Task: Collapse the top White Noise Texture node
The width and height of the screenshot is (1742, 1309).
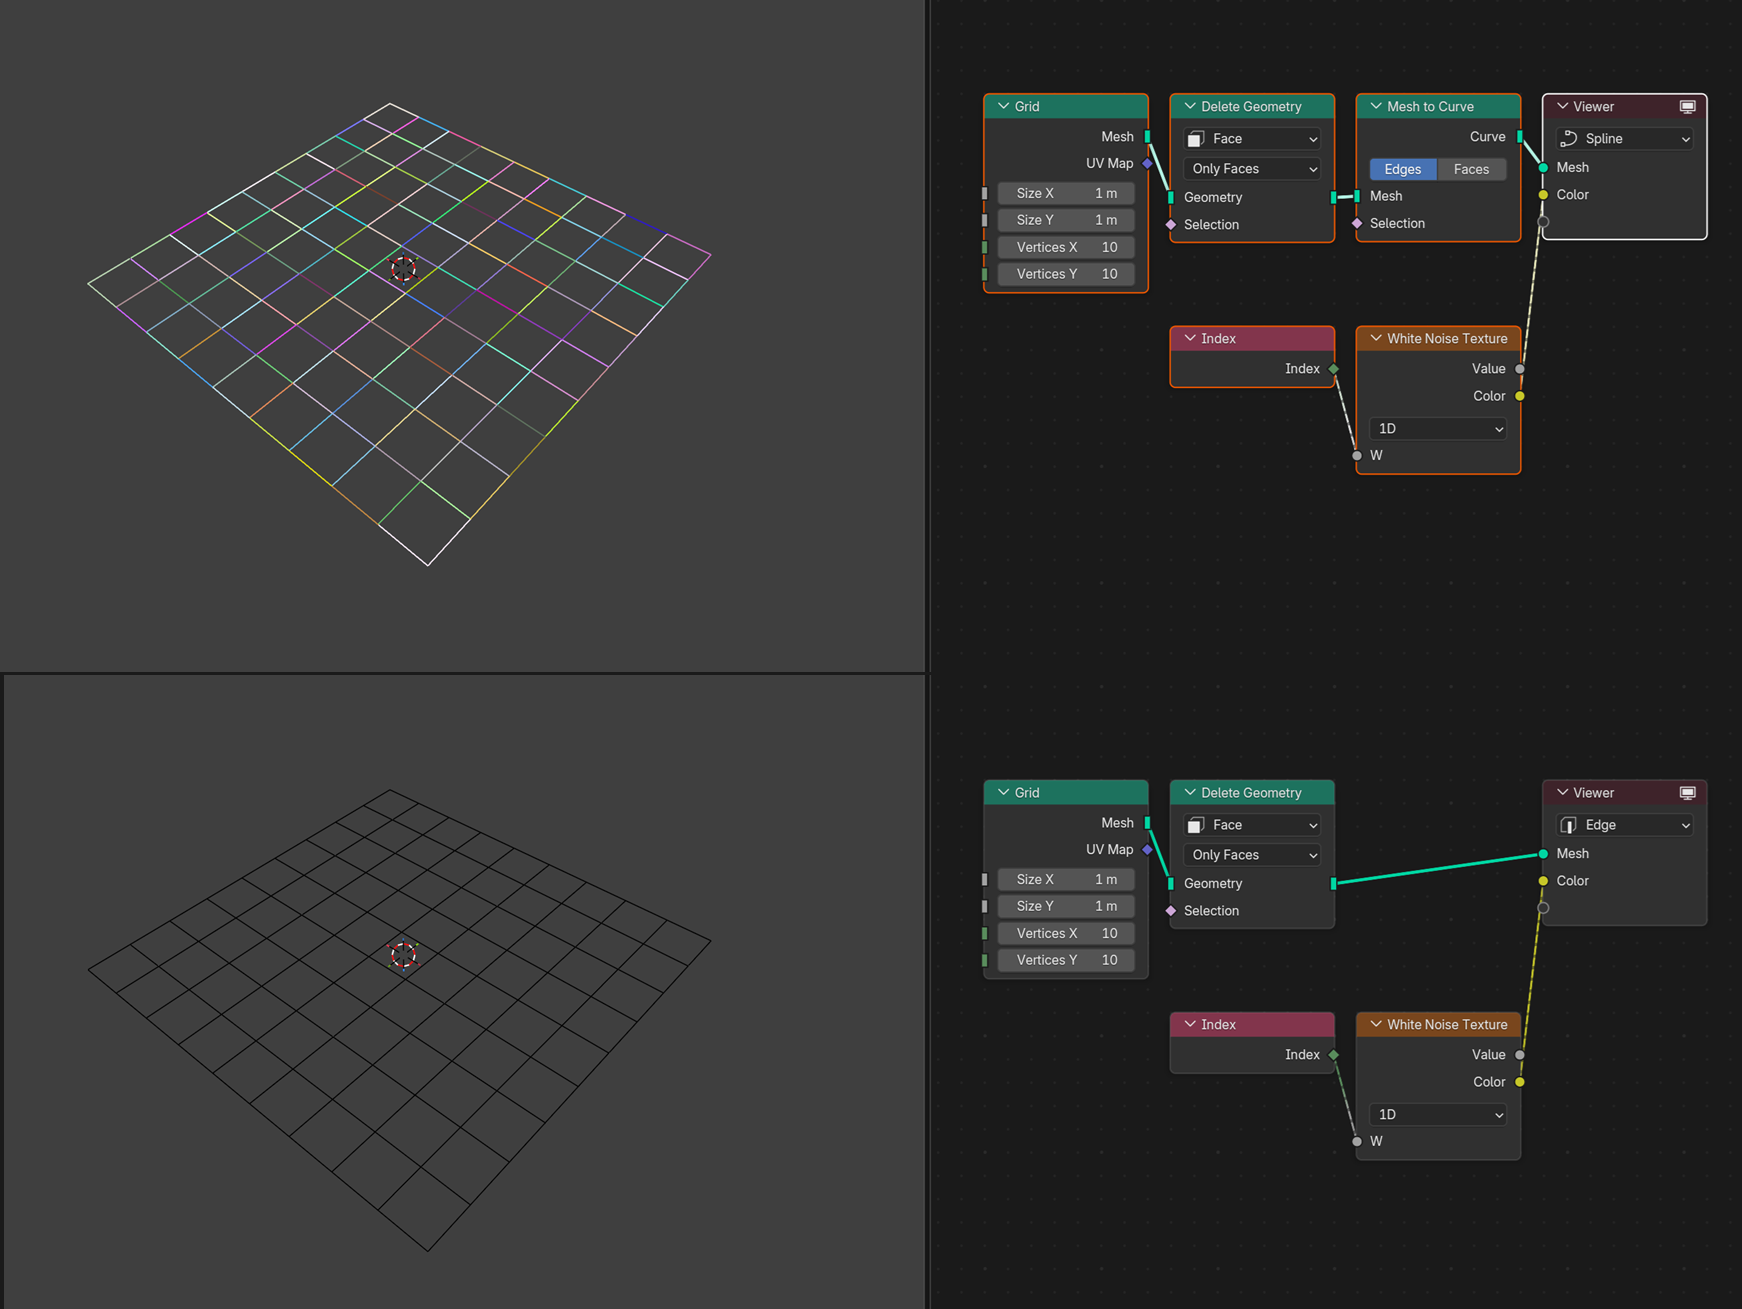Action: (1376, 338)
